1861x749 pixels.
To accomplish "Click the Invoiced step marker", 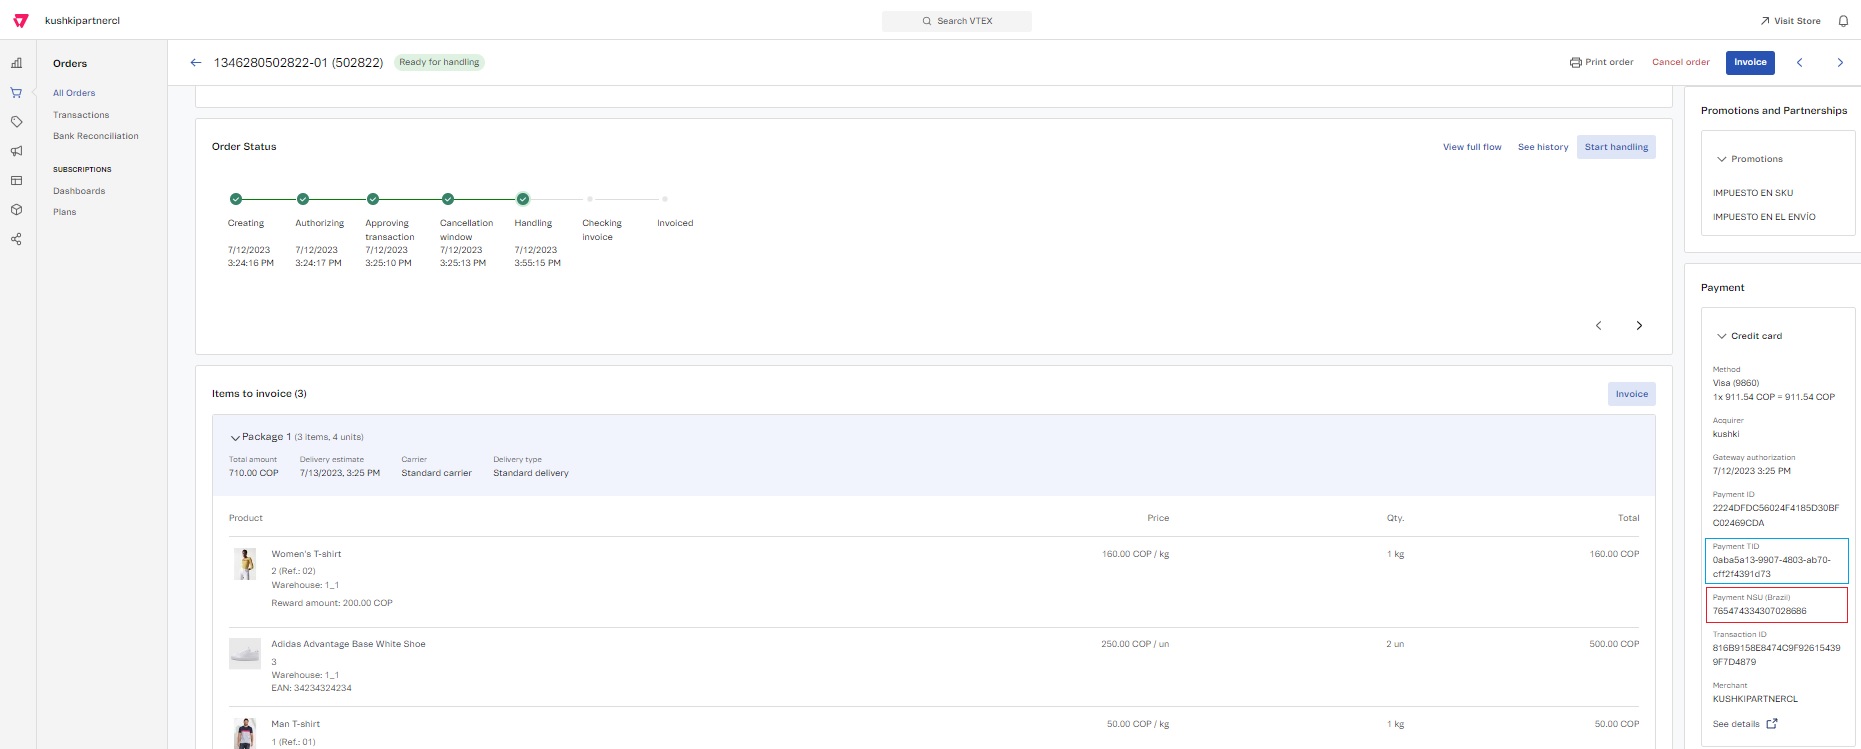I will click(665, 199).
